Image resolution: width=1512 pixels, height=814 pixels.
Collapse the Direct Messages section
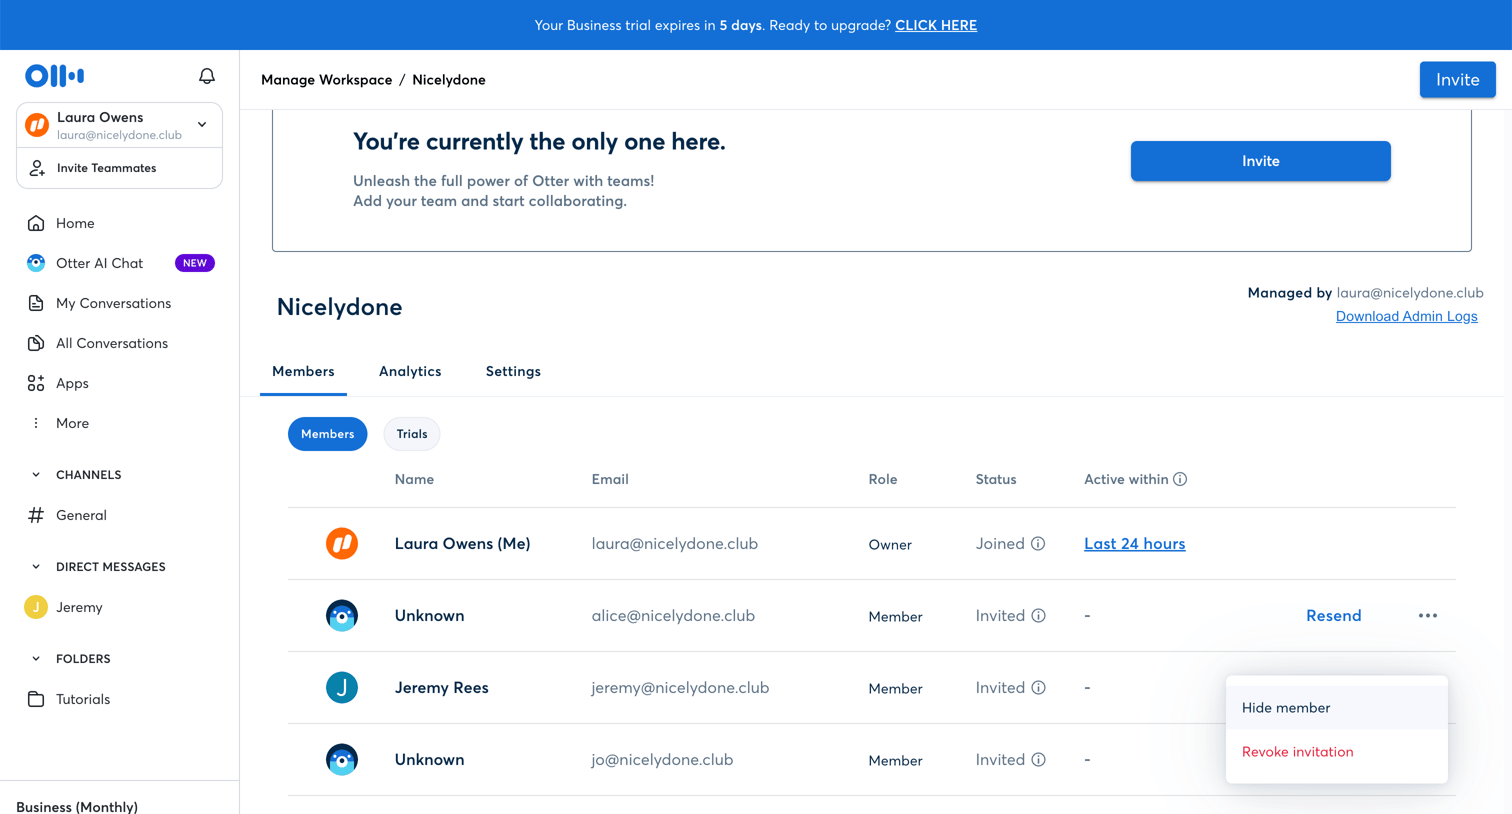[36, 567]
